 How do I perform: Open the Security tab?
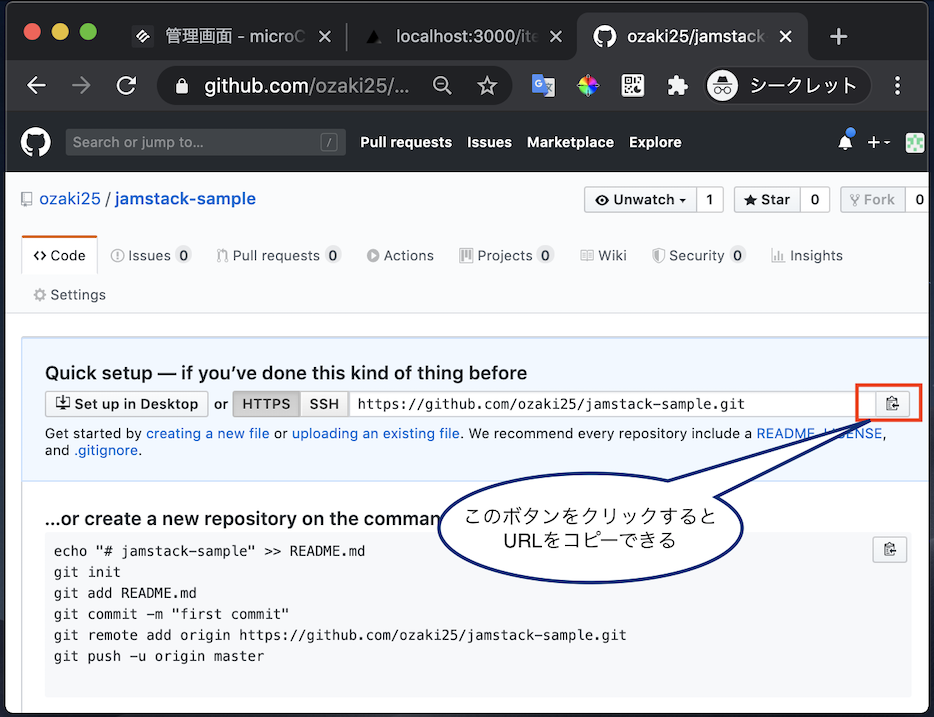point(698,255)
